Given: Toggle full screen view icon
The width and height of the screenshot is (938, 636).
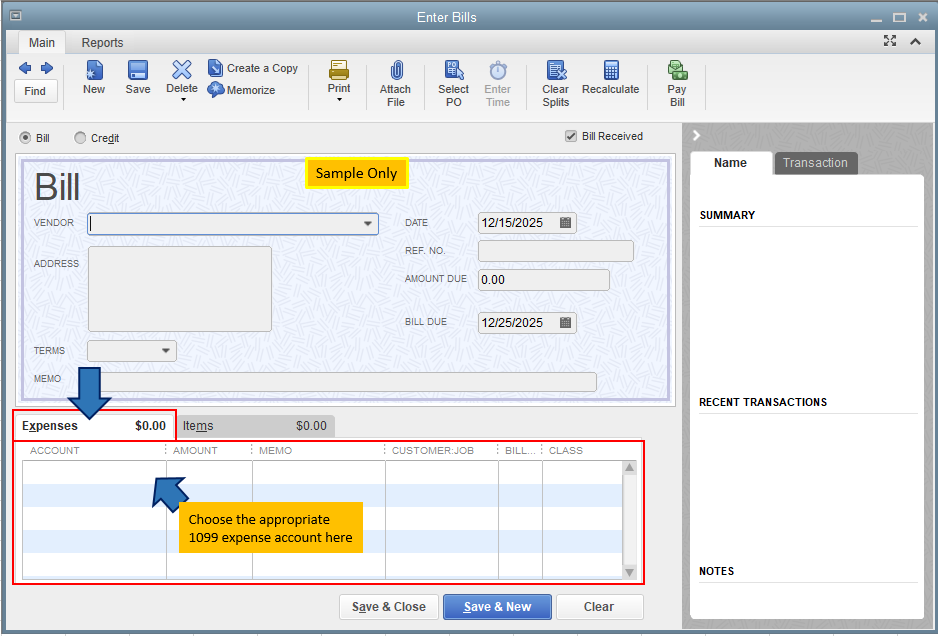Looking at the screenshot, I should click(x=890, y=41).
